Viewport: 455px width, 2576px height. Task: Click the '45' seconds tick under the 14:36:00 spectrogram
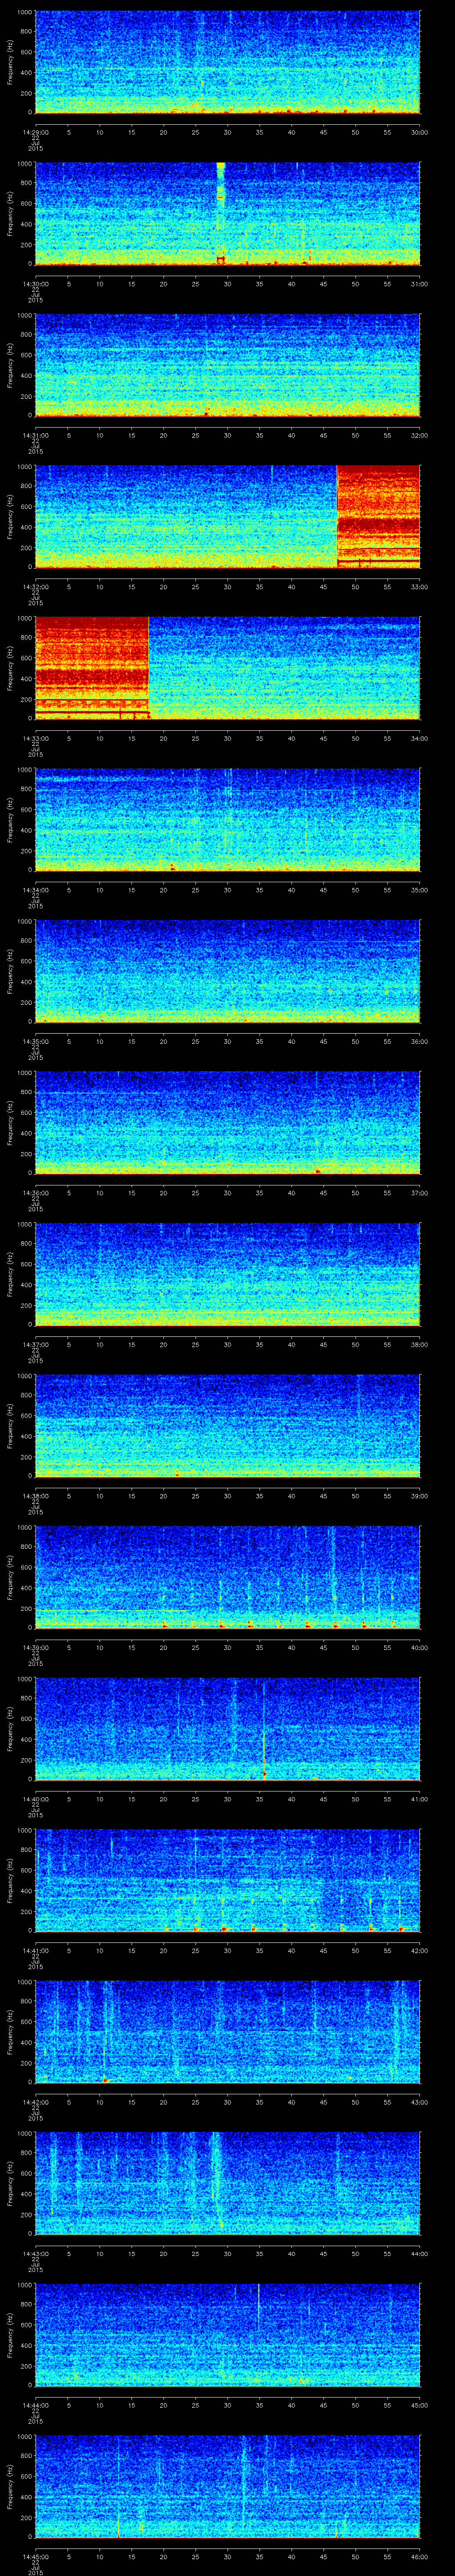point(323,1193)
